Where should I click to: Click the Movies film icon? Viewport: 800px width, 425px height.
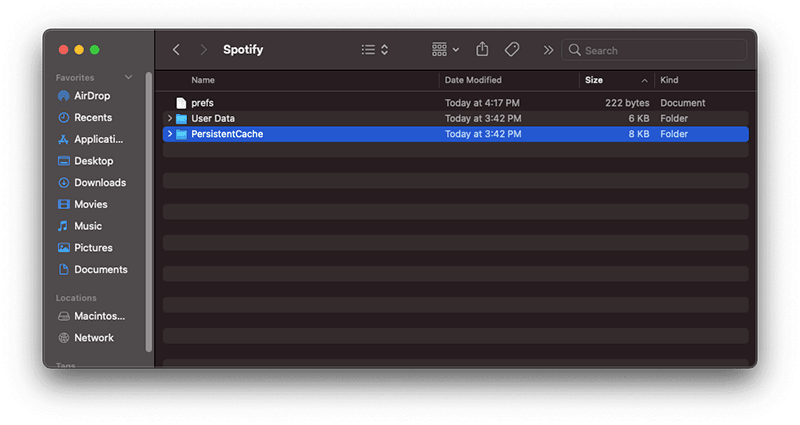[x=63, y=204]
